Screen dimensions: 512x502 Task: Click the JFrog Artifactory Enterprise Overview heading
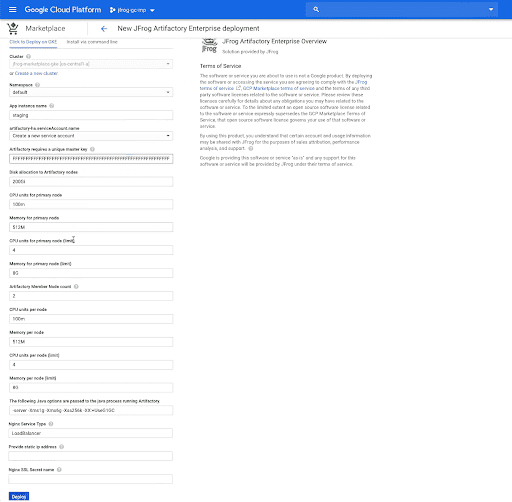point(274,41)
